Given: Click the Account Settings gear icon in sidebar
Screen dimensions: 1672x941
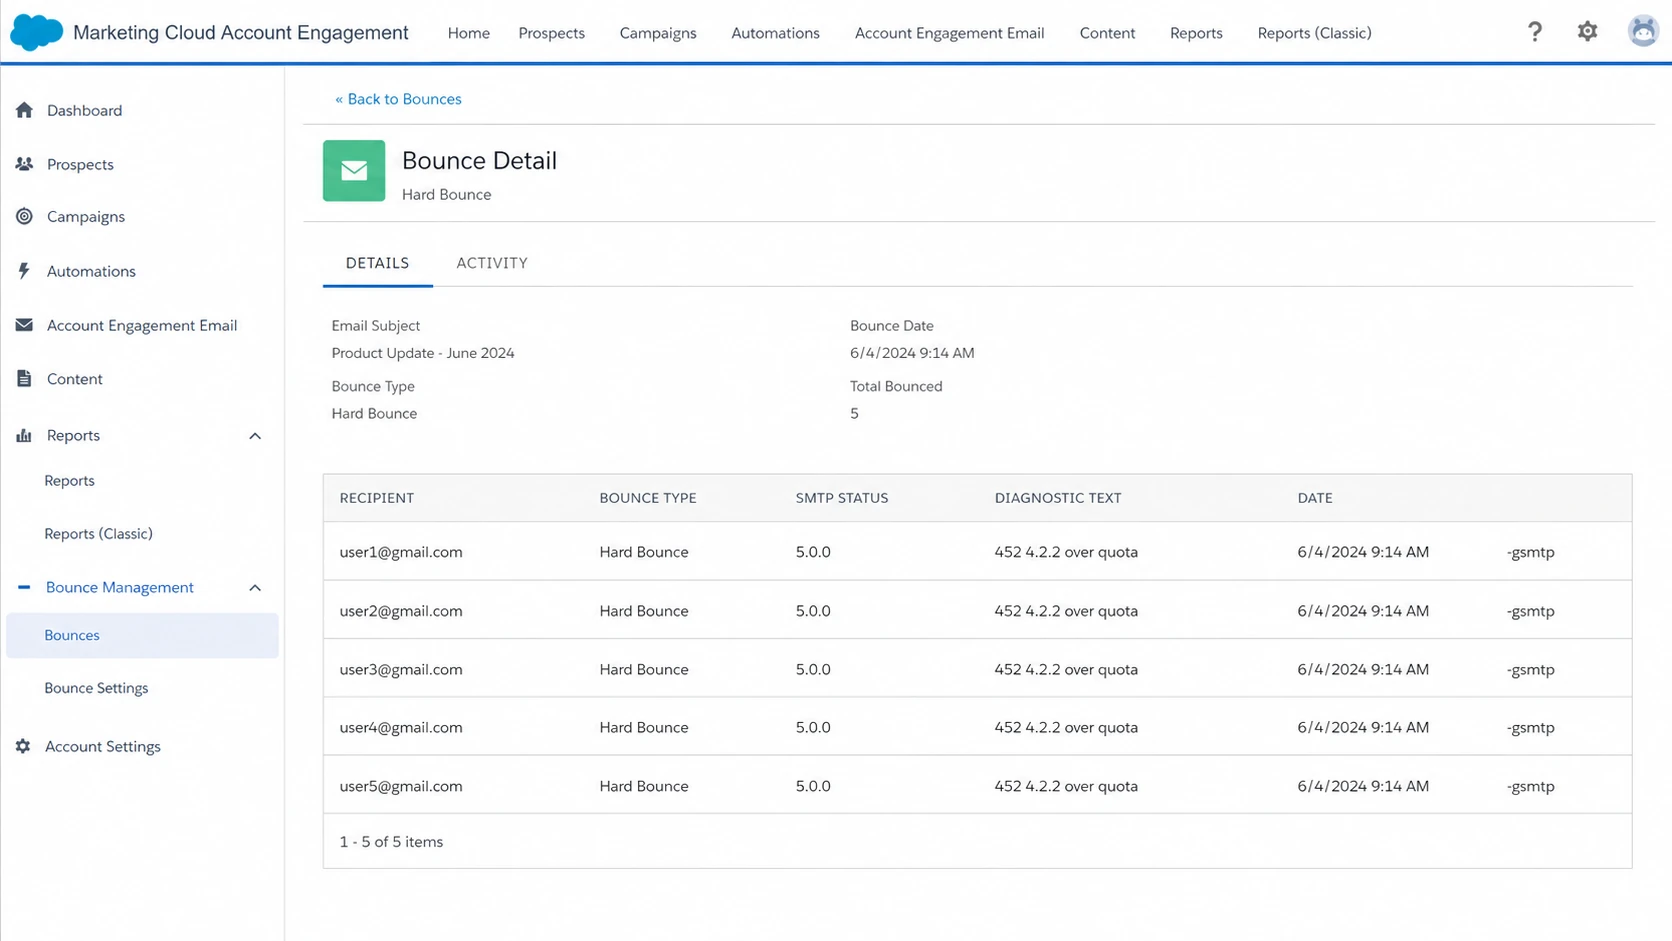Looking at the screenshot, I should 23,746.
